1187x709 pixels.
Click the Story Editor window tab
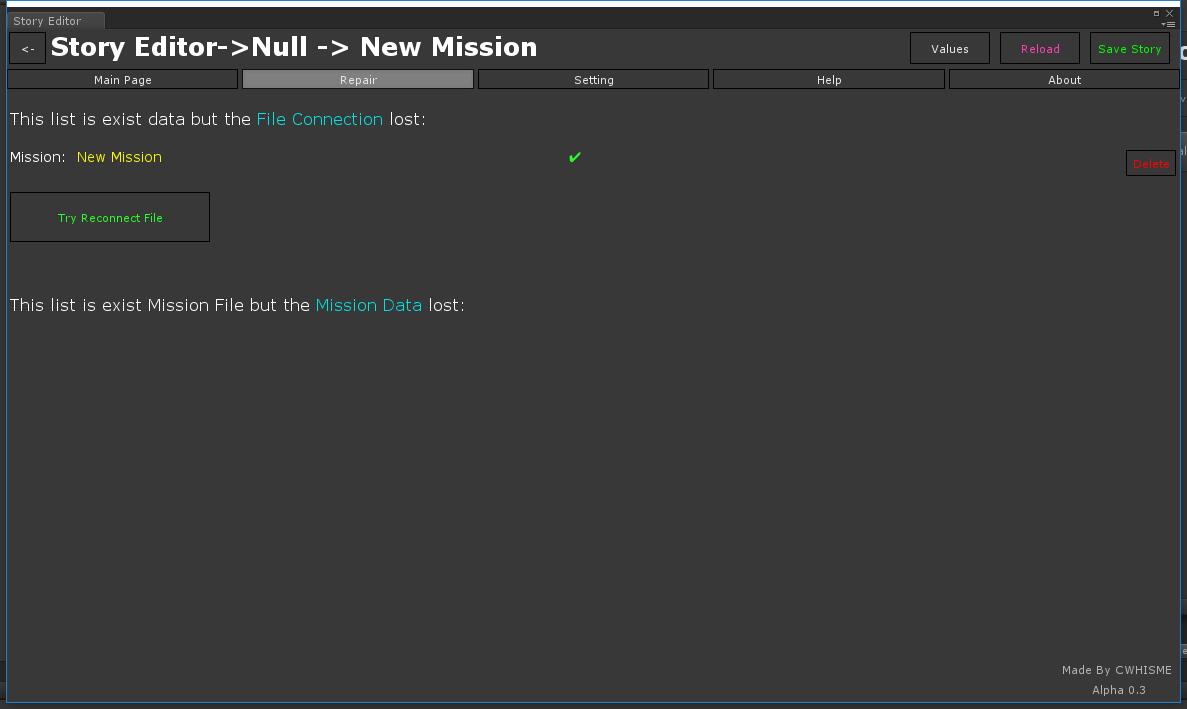tap(48, 21)
